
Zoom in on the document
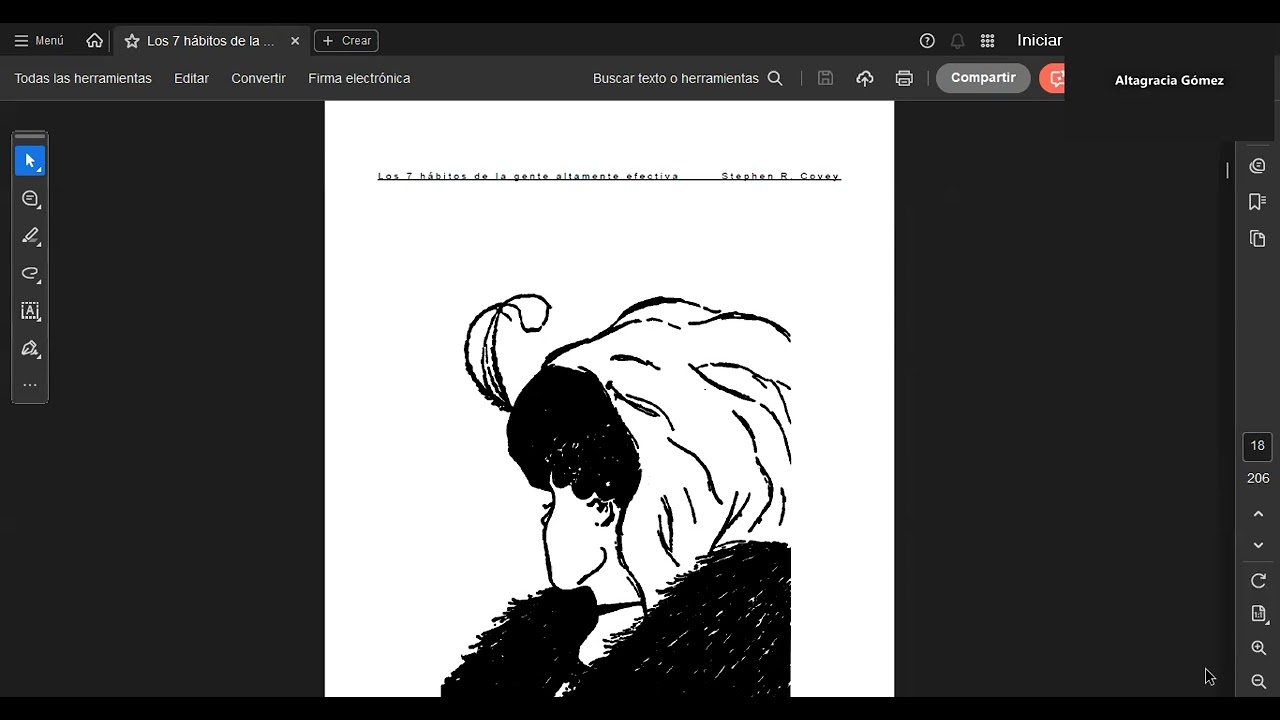tap(1258, 648)
